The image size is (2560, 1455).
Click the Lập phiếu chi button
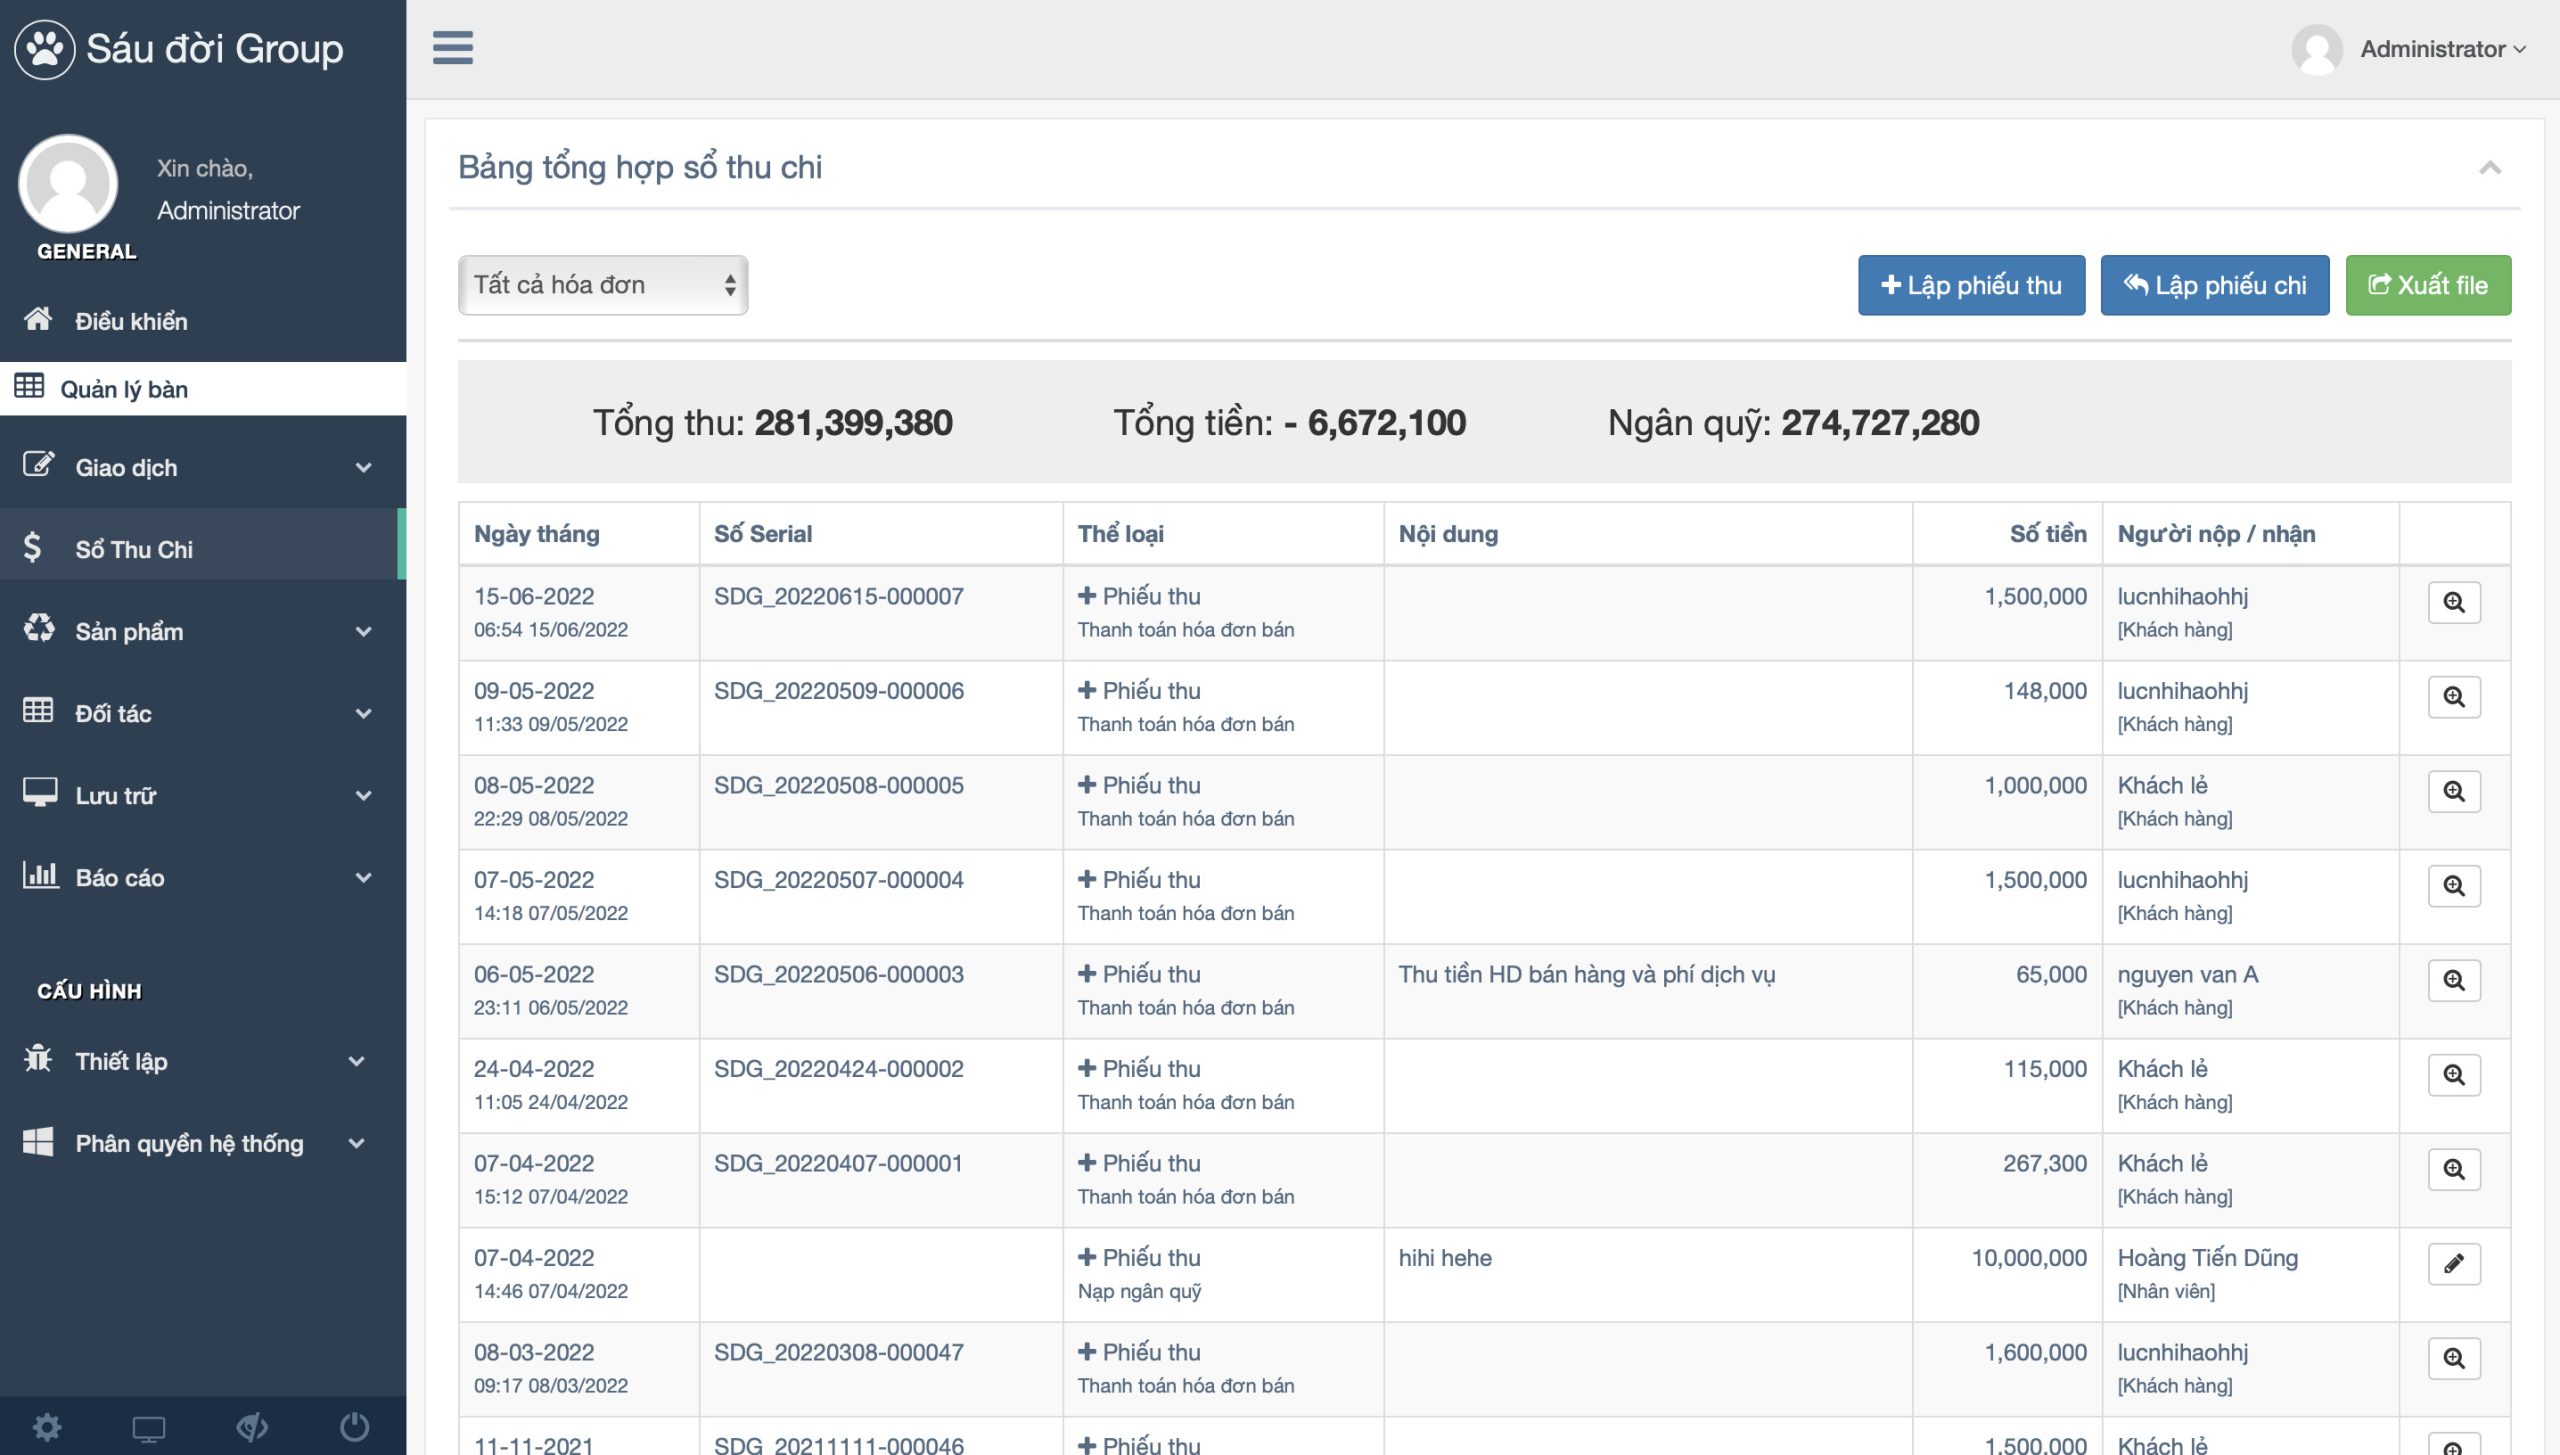tap(2214, 285)
